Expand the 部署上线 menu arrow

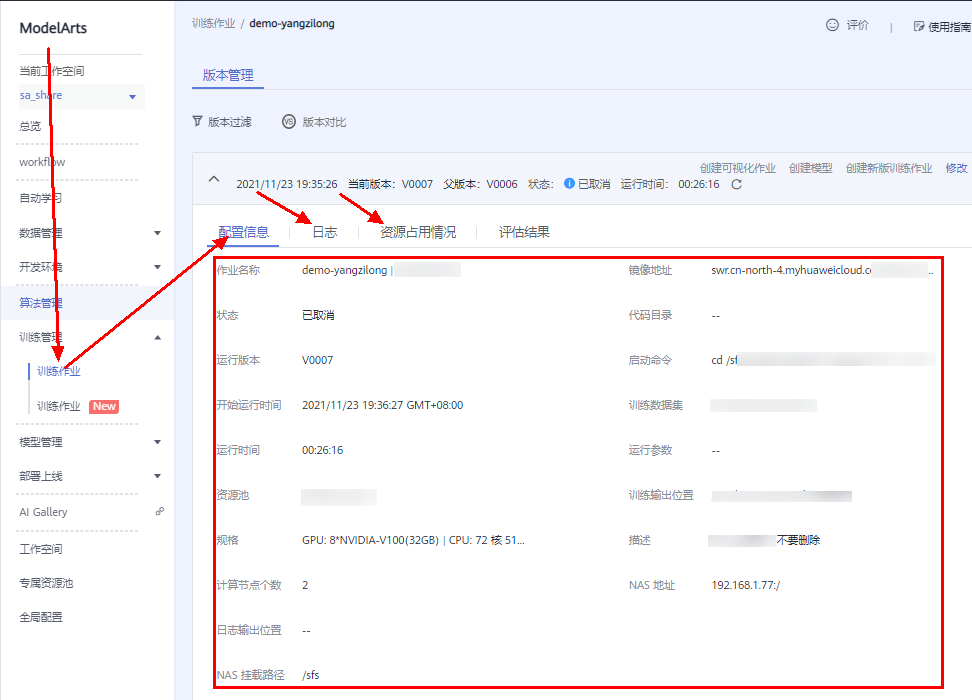coord(157,476)
